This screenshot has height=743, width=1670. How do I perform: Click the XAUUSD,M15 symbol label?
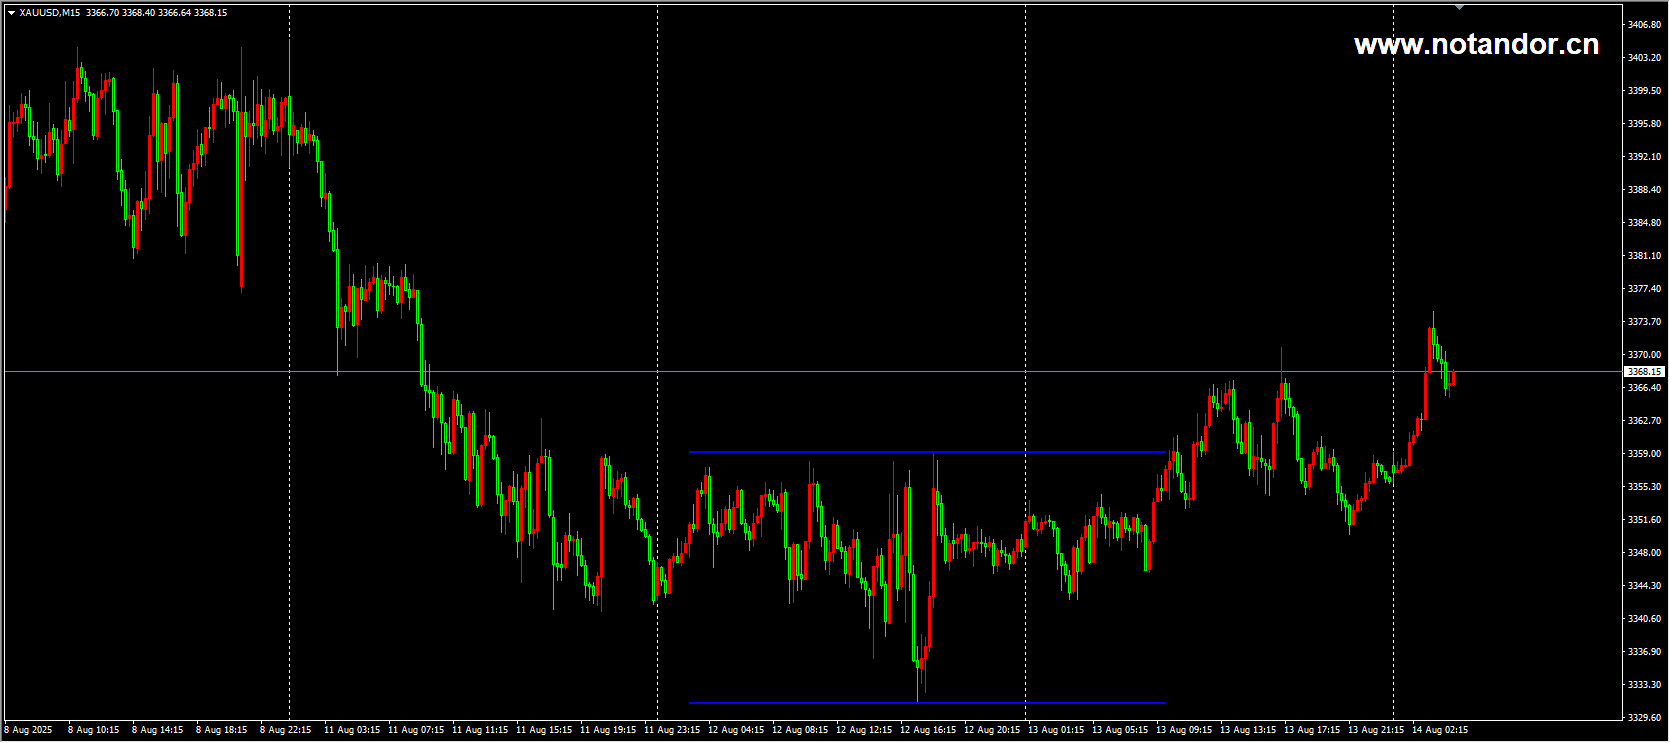[50, 13]
